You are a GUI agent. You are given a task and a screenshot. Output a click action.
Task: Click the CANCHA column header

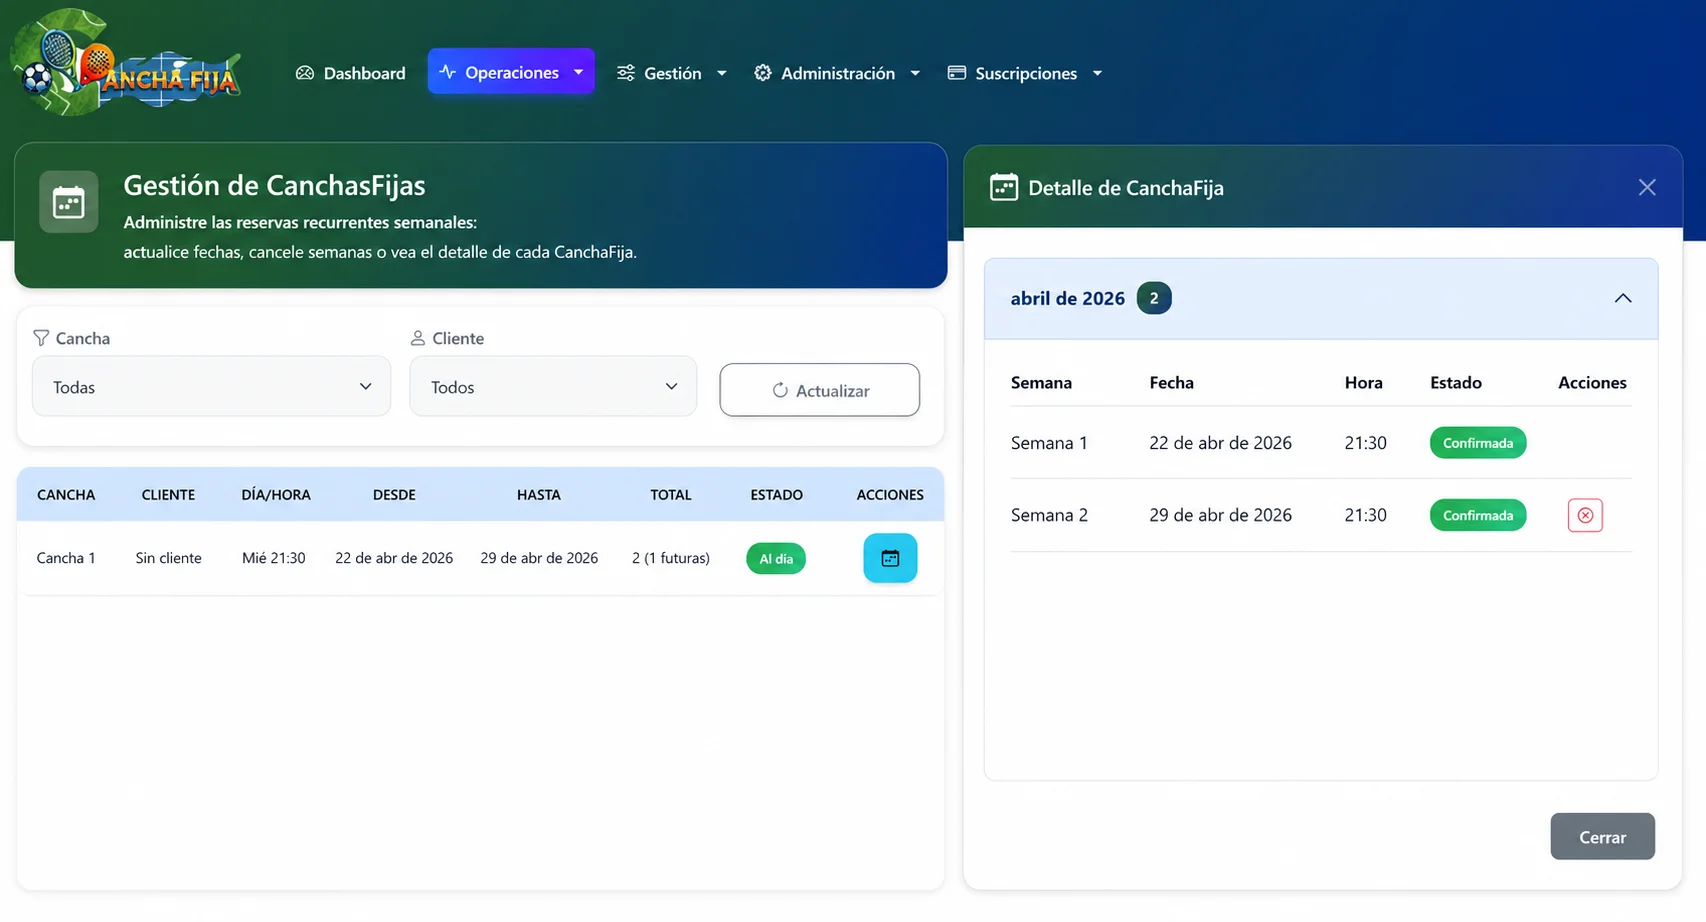(66, 494)
